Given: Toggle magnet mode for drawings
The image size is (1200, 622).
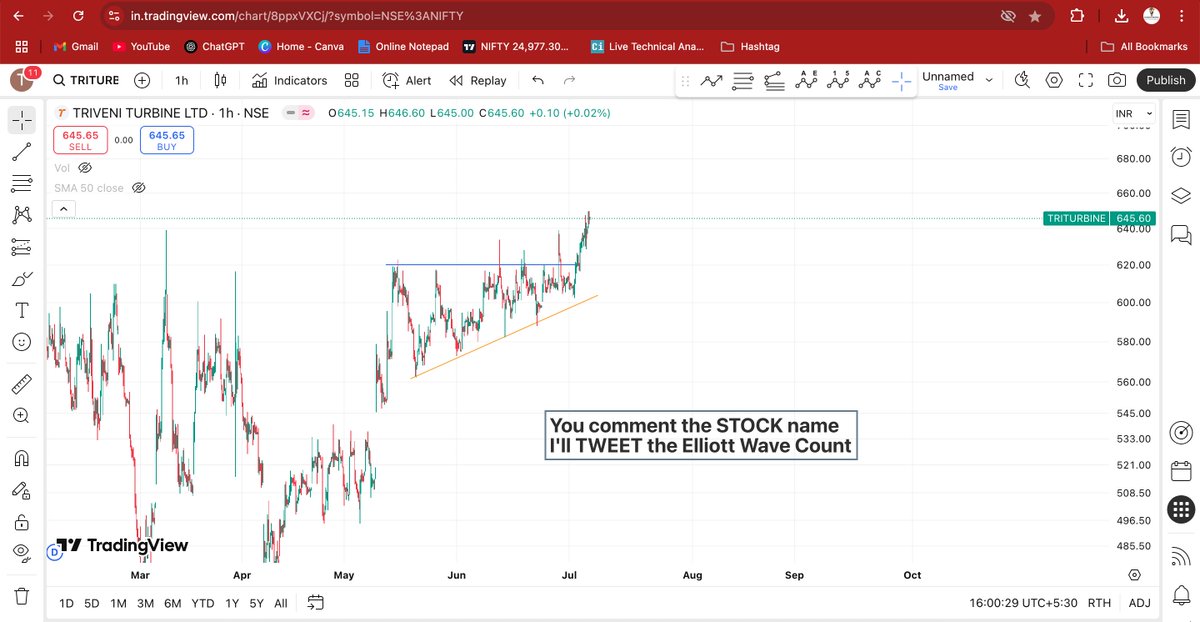Looking at the screenshot, I should (x=21, y=458).
